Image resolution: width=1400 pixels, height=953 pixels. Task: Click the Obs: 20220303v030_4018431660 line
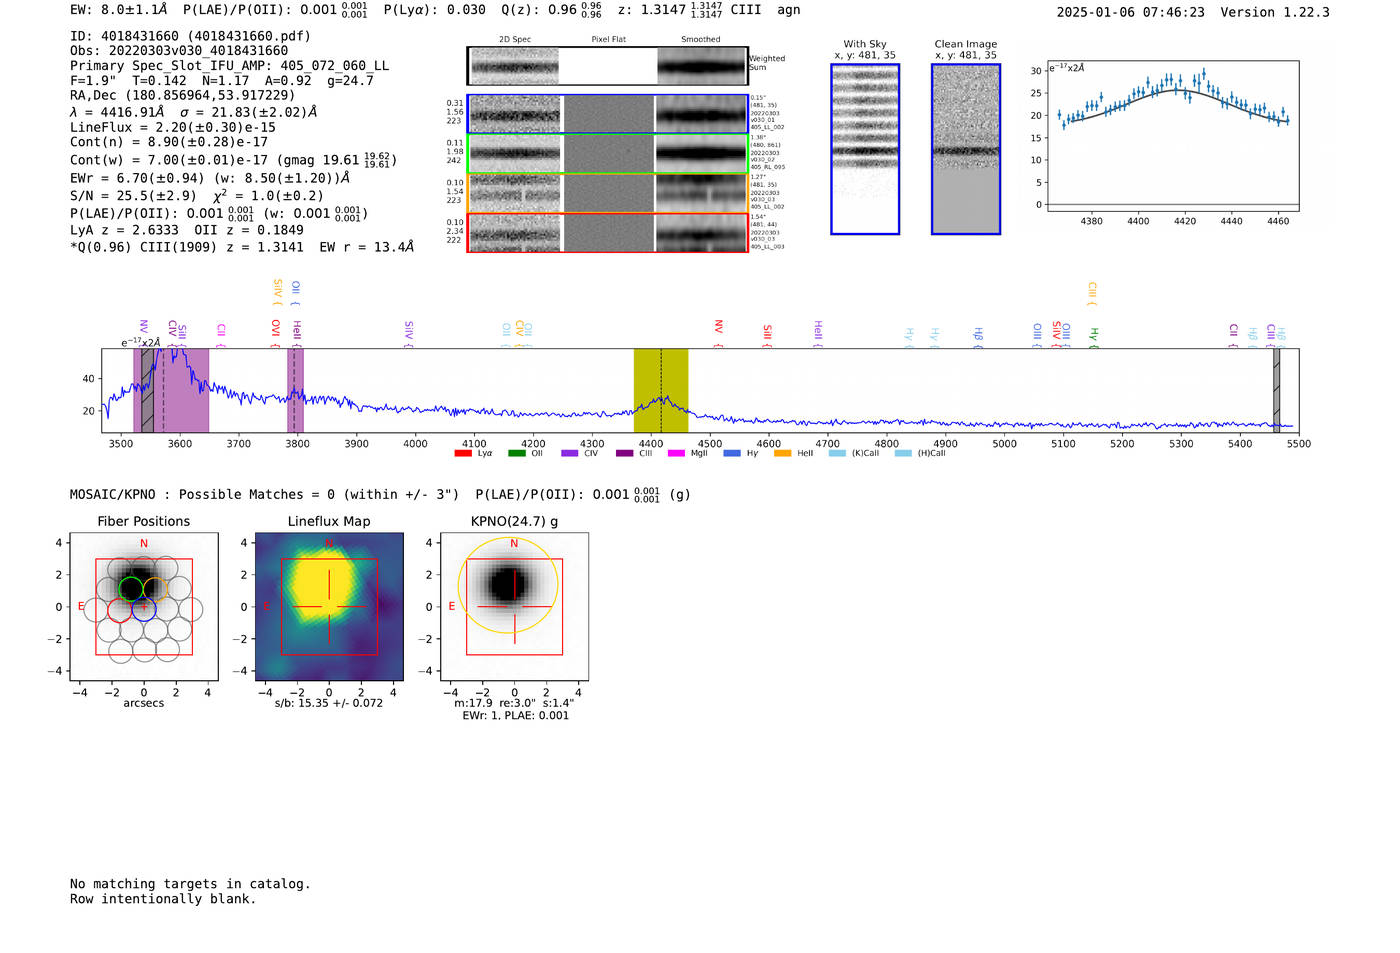pos(179,51)
